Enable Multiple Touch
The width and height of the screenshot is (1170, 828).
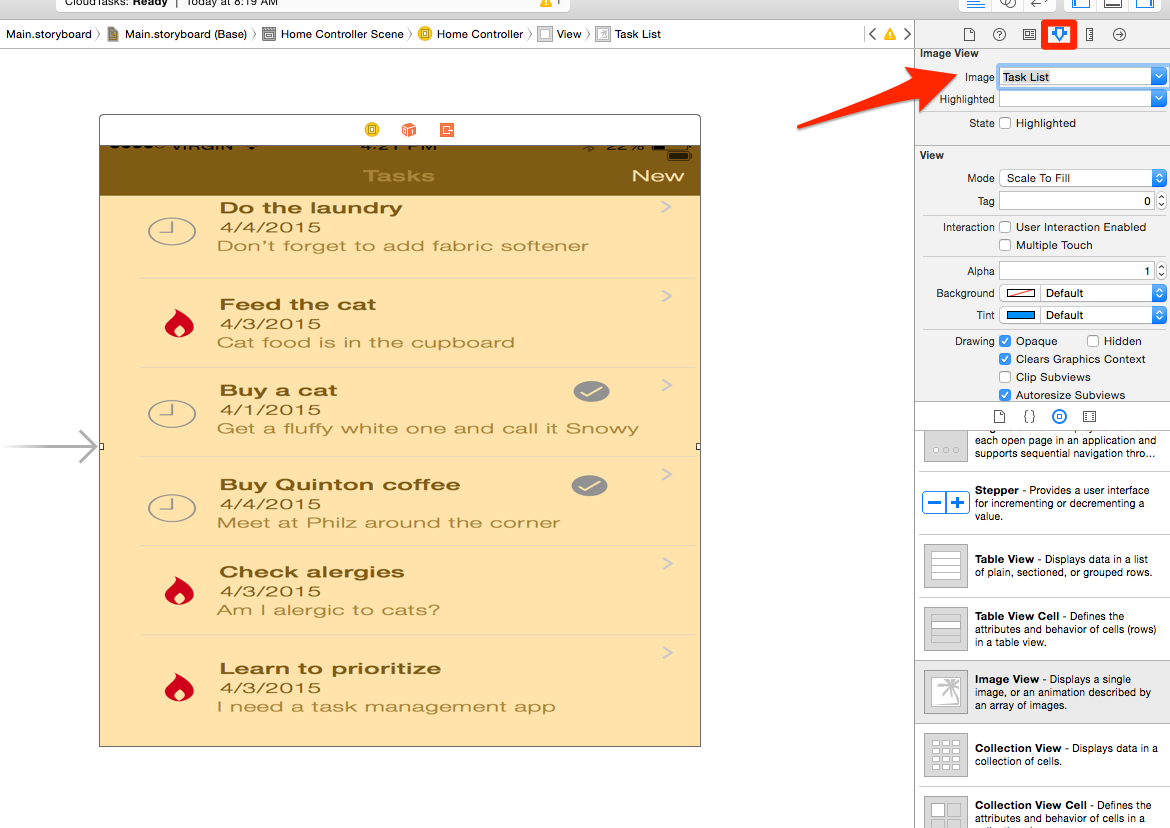pos(1005,245)
